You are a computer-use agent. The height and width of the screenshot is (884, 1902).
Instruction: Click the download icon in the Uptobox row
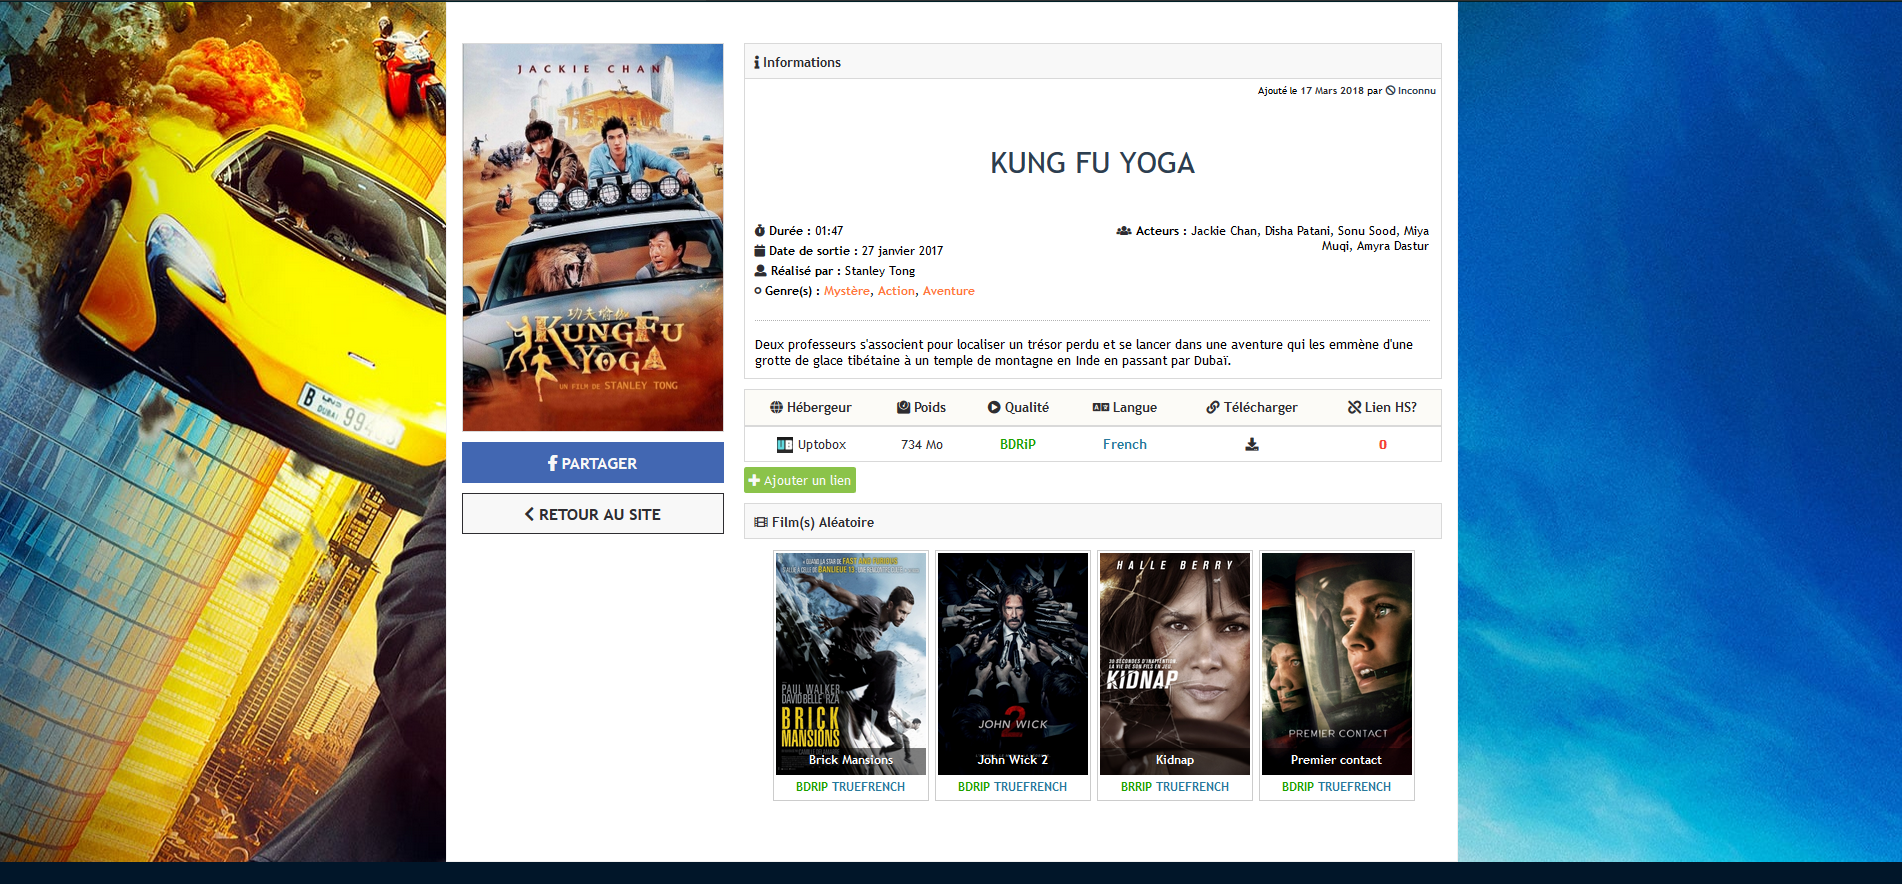coord(1251,445)
